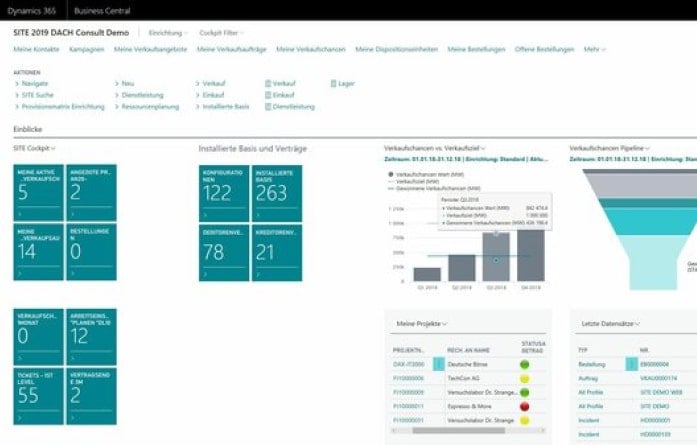Open Meine Verkaufsaufträge
This screenshot has width=697, height=445.
(231, 49)
